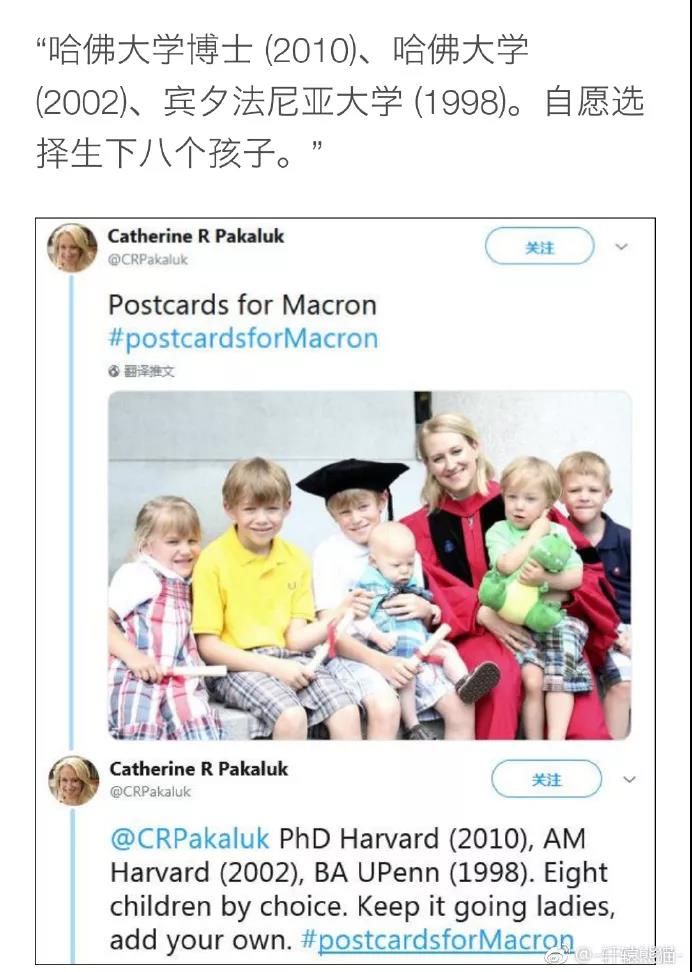Open the @CRPakaluk mention in the reply text
This screenshot has width=692, height=972.
click(x=190, y=838)
